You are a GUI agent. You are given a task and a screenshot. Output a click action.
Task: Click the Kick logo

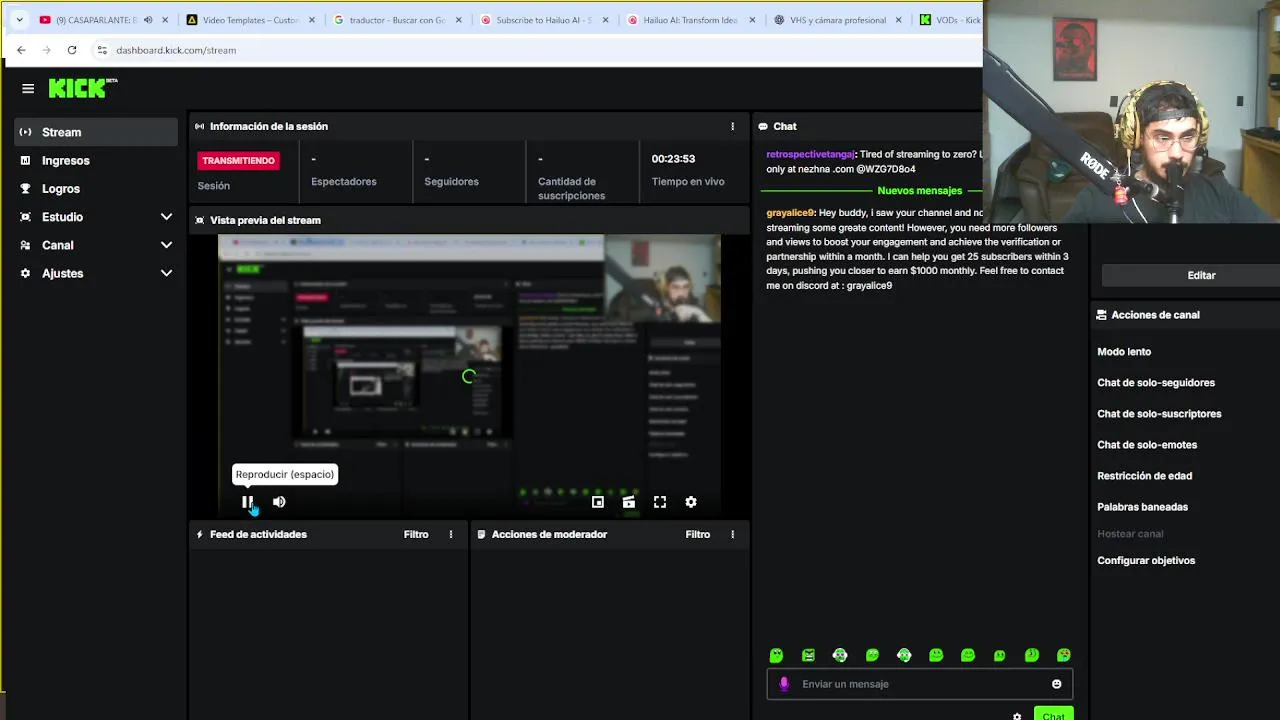coord(83,88)
